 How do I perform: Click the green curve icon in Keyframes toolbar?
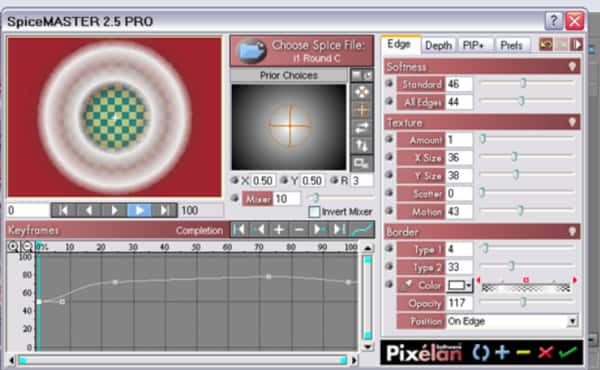362,230
